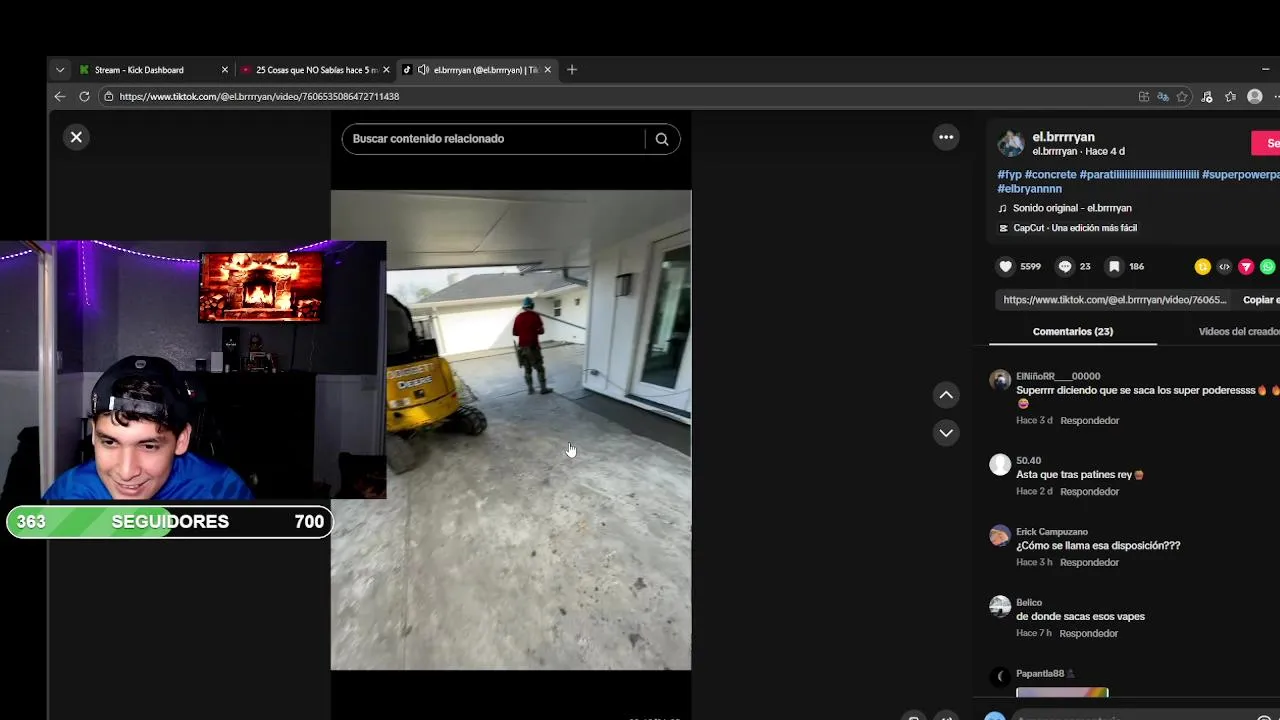Open browser profile avatar icon

1255,97
